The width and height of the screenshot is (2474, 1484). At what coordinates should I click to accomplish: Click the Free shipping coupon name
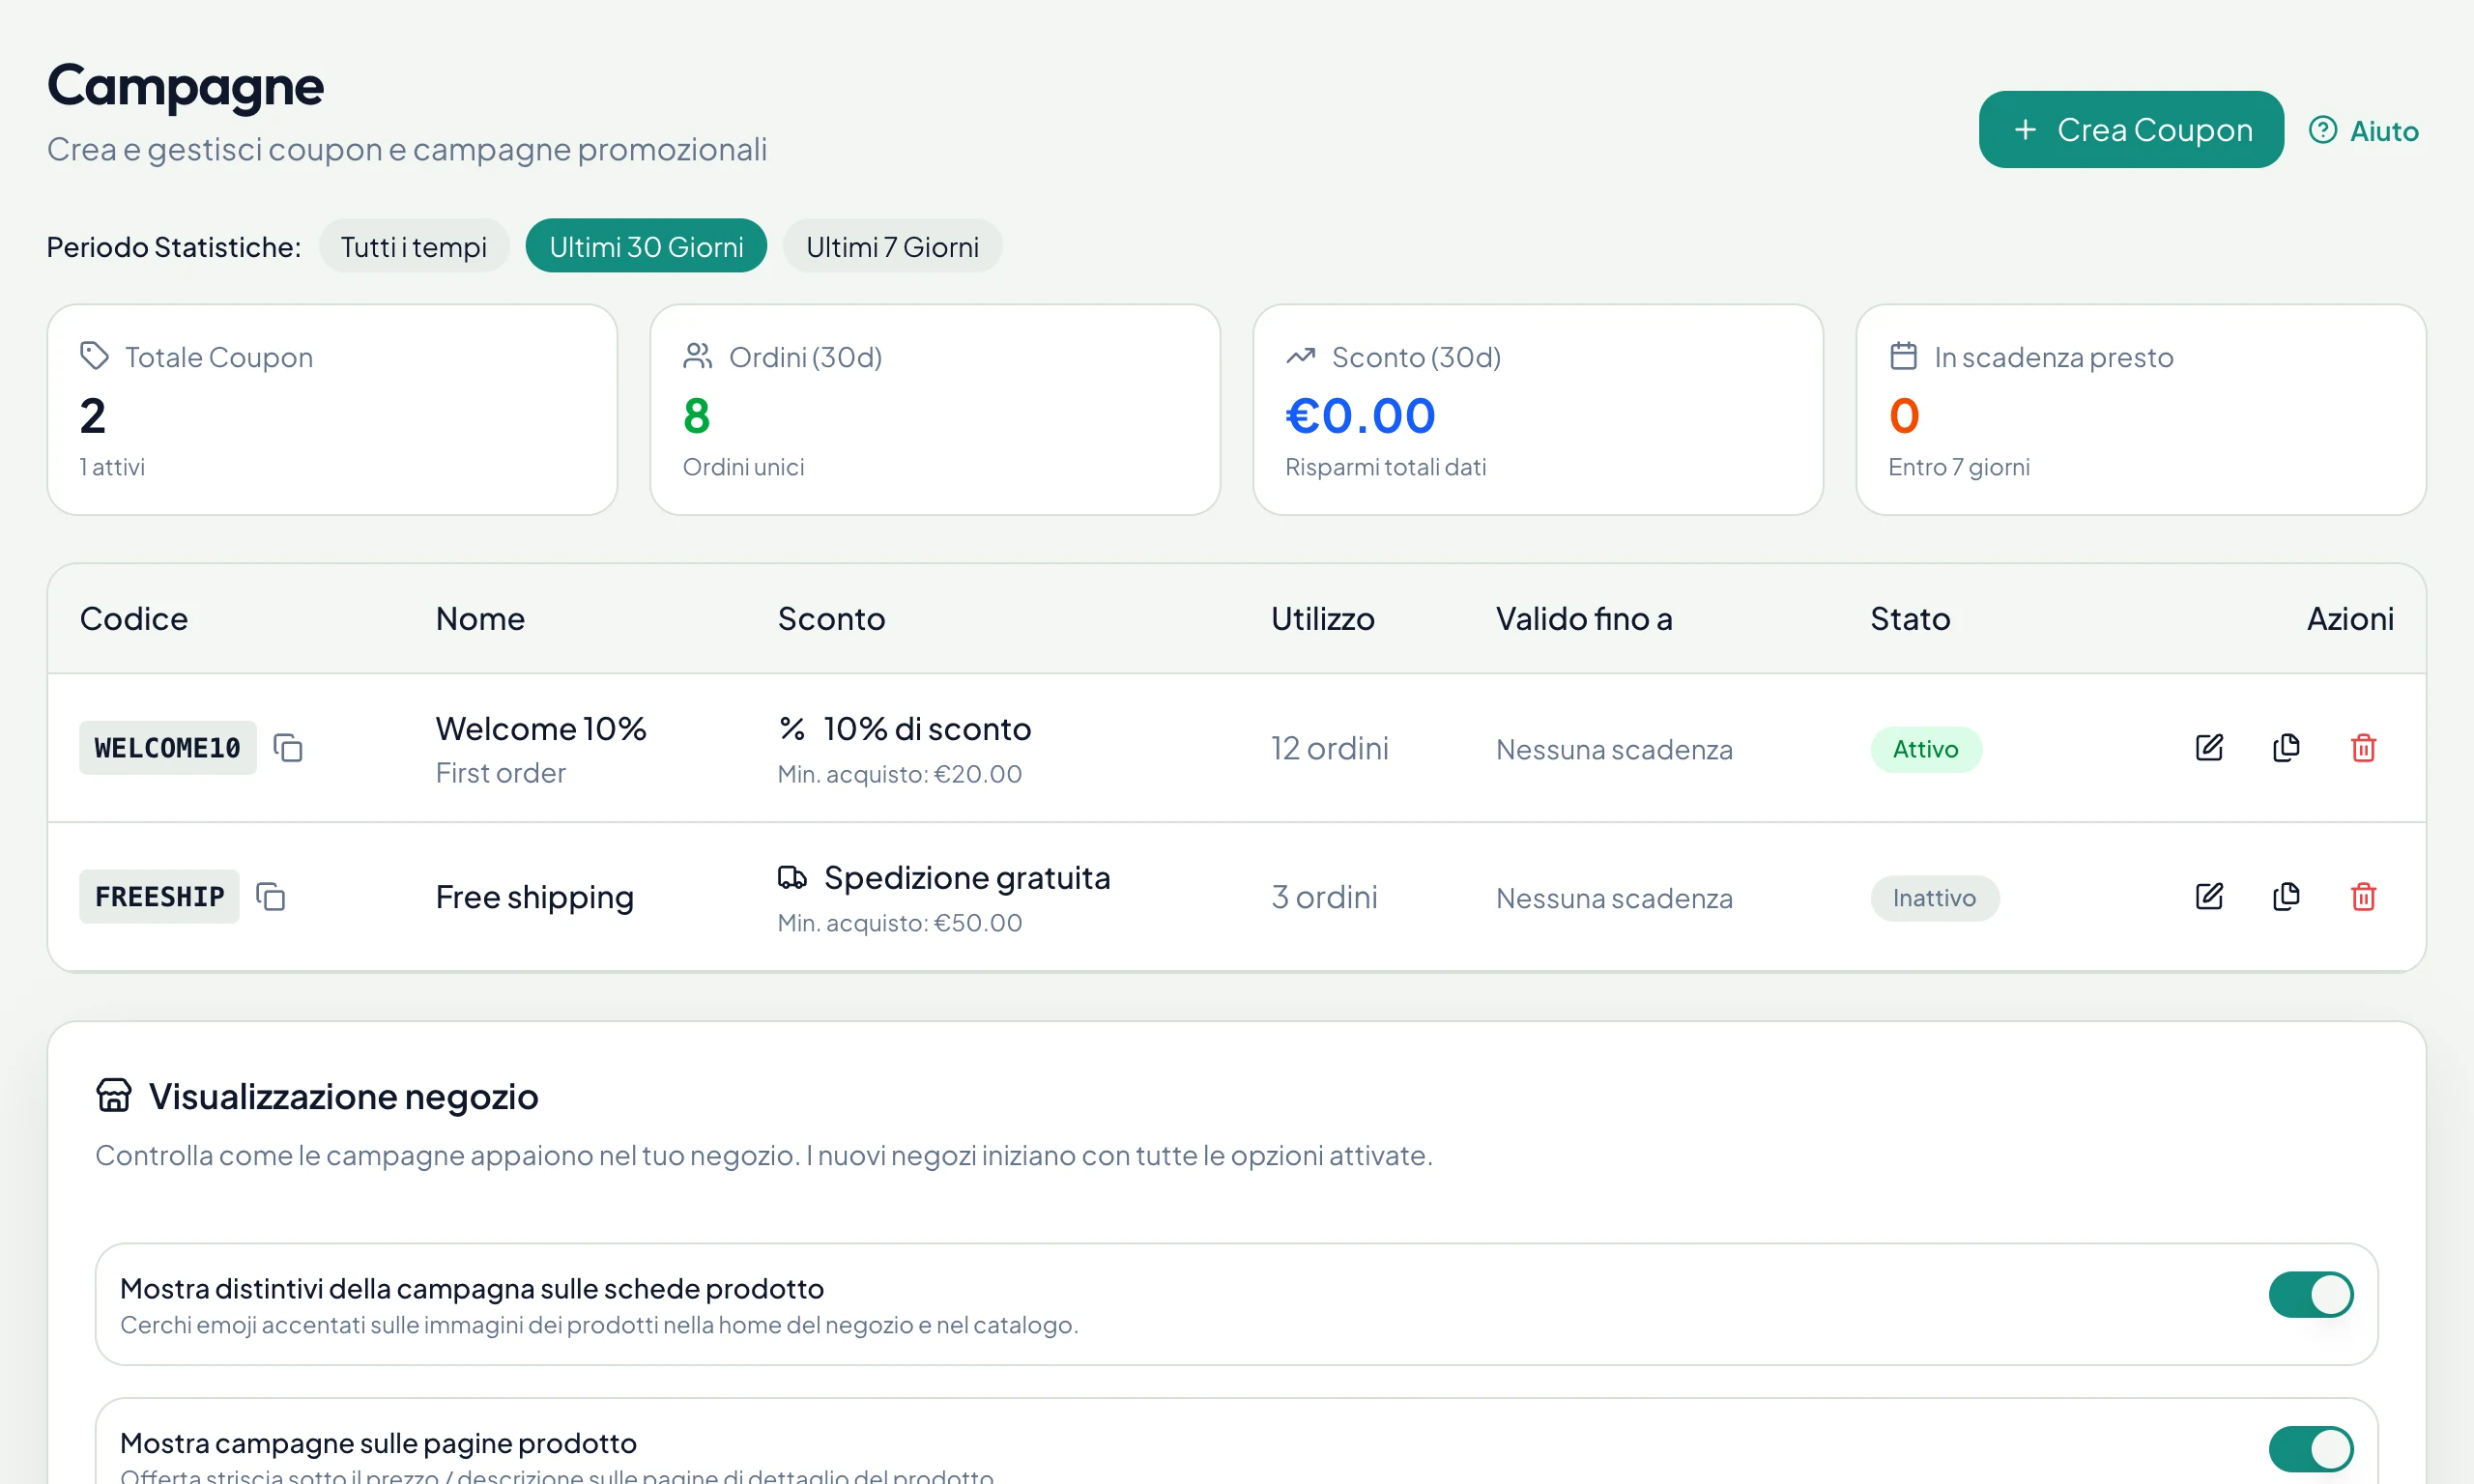[535, 897]
